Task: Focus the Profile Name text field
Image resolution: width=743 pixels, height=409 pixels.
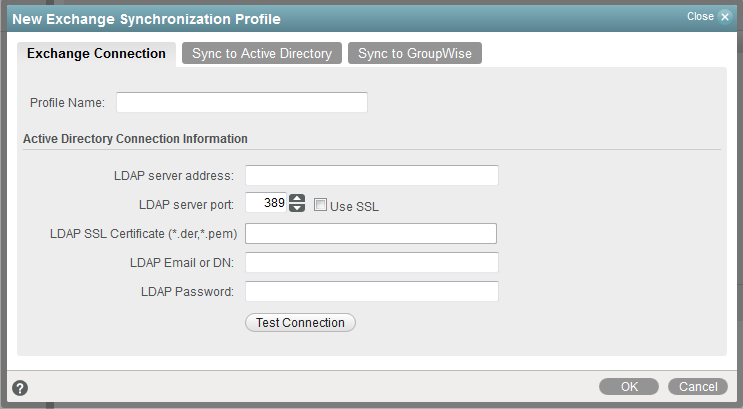Action: point(242,102)
